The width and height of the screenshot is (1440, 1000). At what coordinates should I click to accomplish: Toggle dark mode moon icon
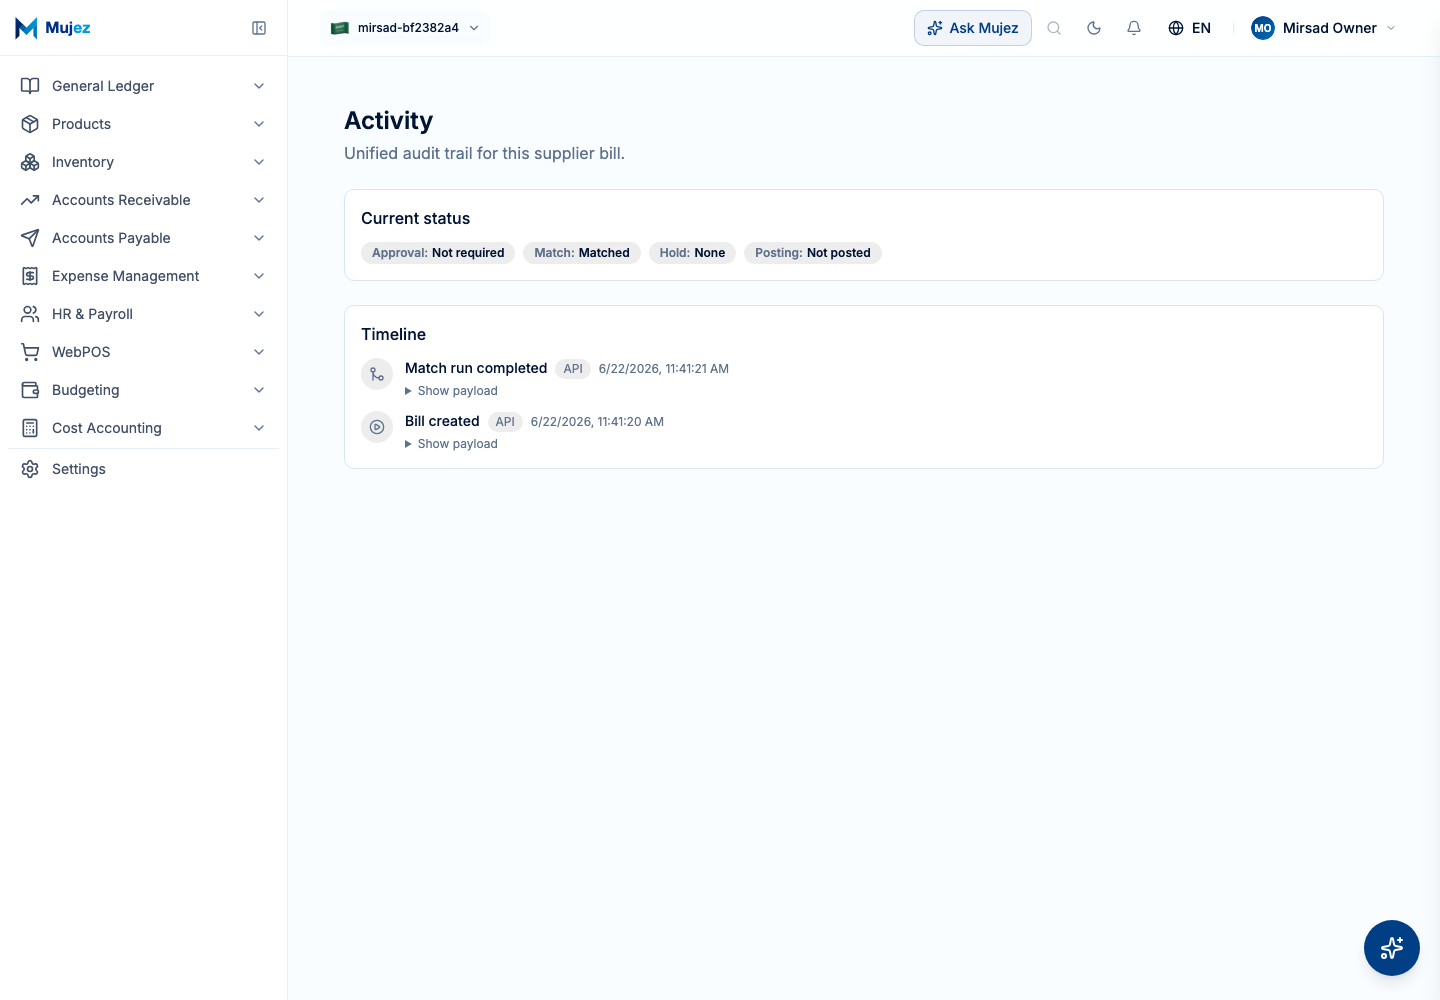(x=1094, y=28)
